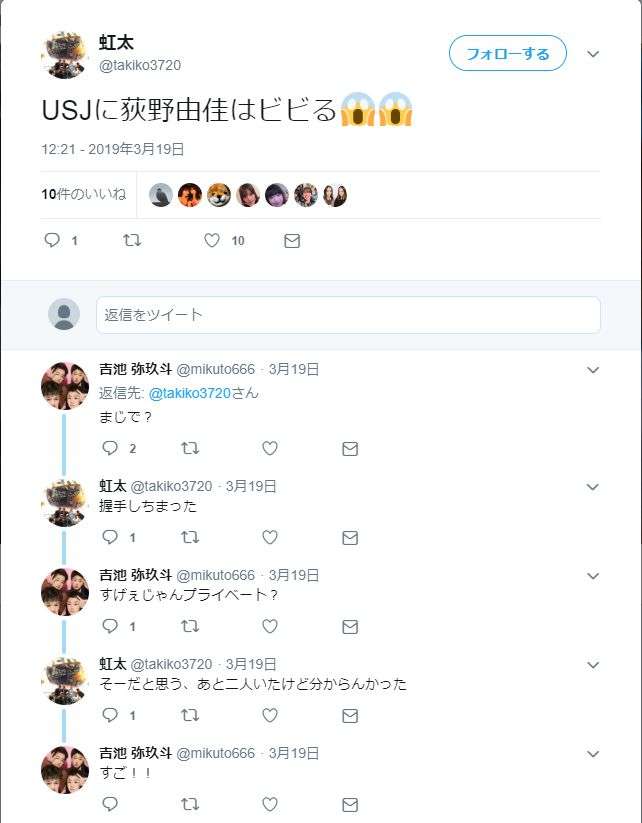
Task: Like the まじで？ reply
Action: pyautogui.click(x=270, y=448)
